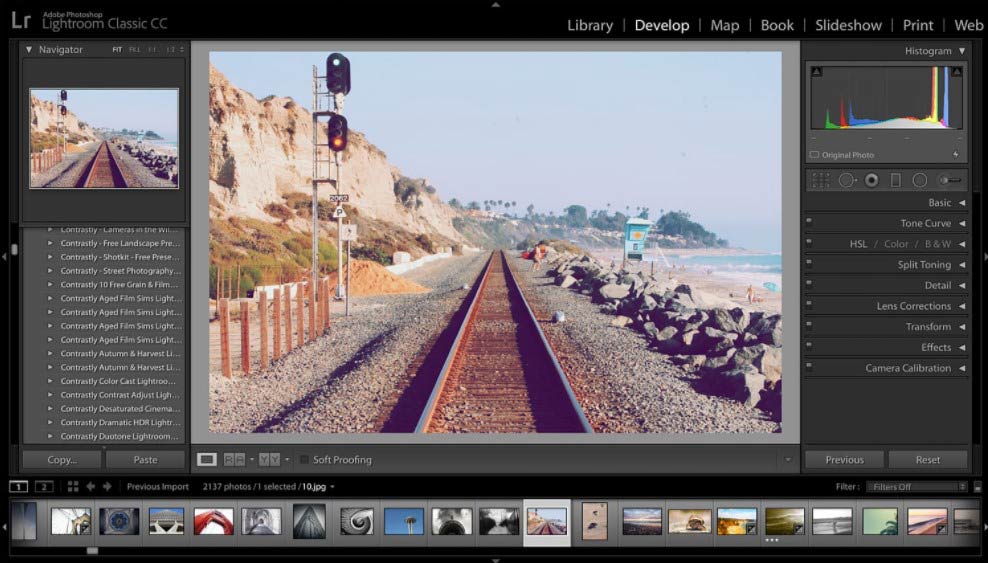The image size is (988, 563).
Task: Toggle Detail panel on/off switch
Action: pyautogui.click(x=809, y=283)
